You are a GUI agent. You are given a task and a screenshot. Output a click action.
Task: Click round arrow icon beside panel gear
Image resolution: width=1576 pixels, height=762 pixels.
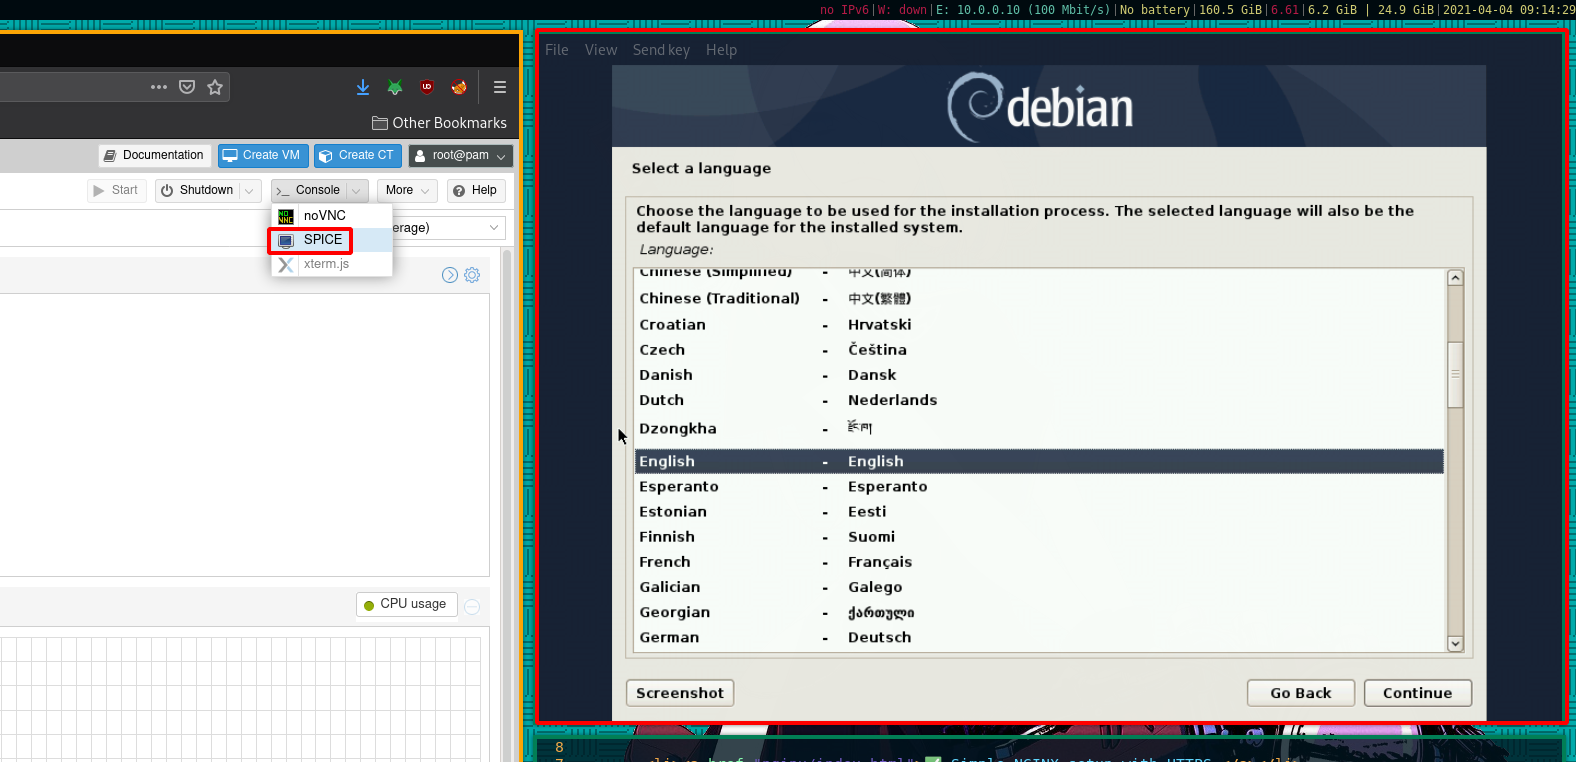(x=450, y=275)
